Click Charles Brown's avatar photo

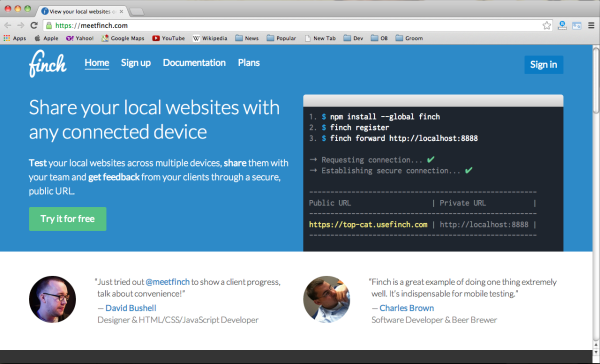pos(326,299)
